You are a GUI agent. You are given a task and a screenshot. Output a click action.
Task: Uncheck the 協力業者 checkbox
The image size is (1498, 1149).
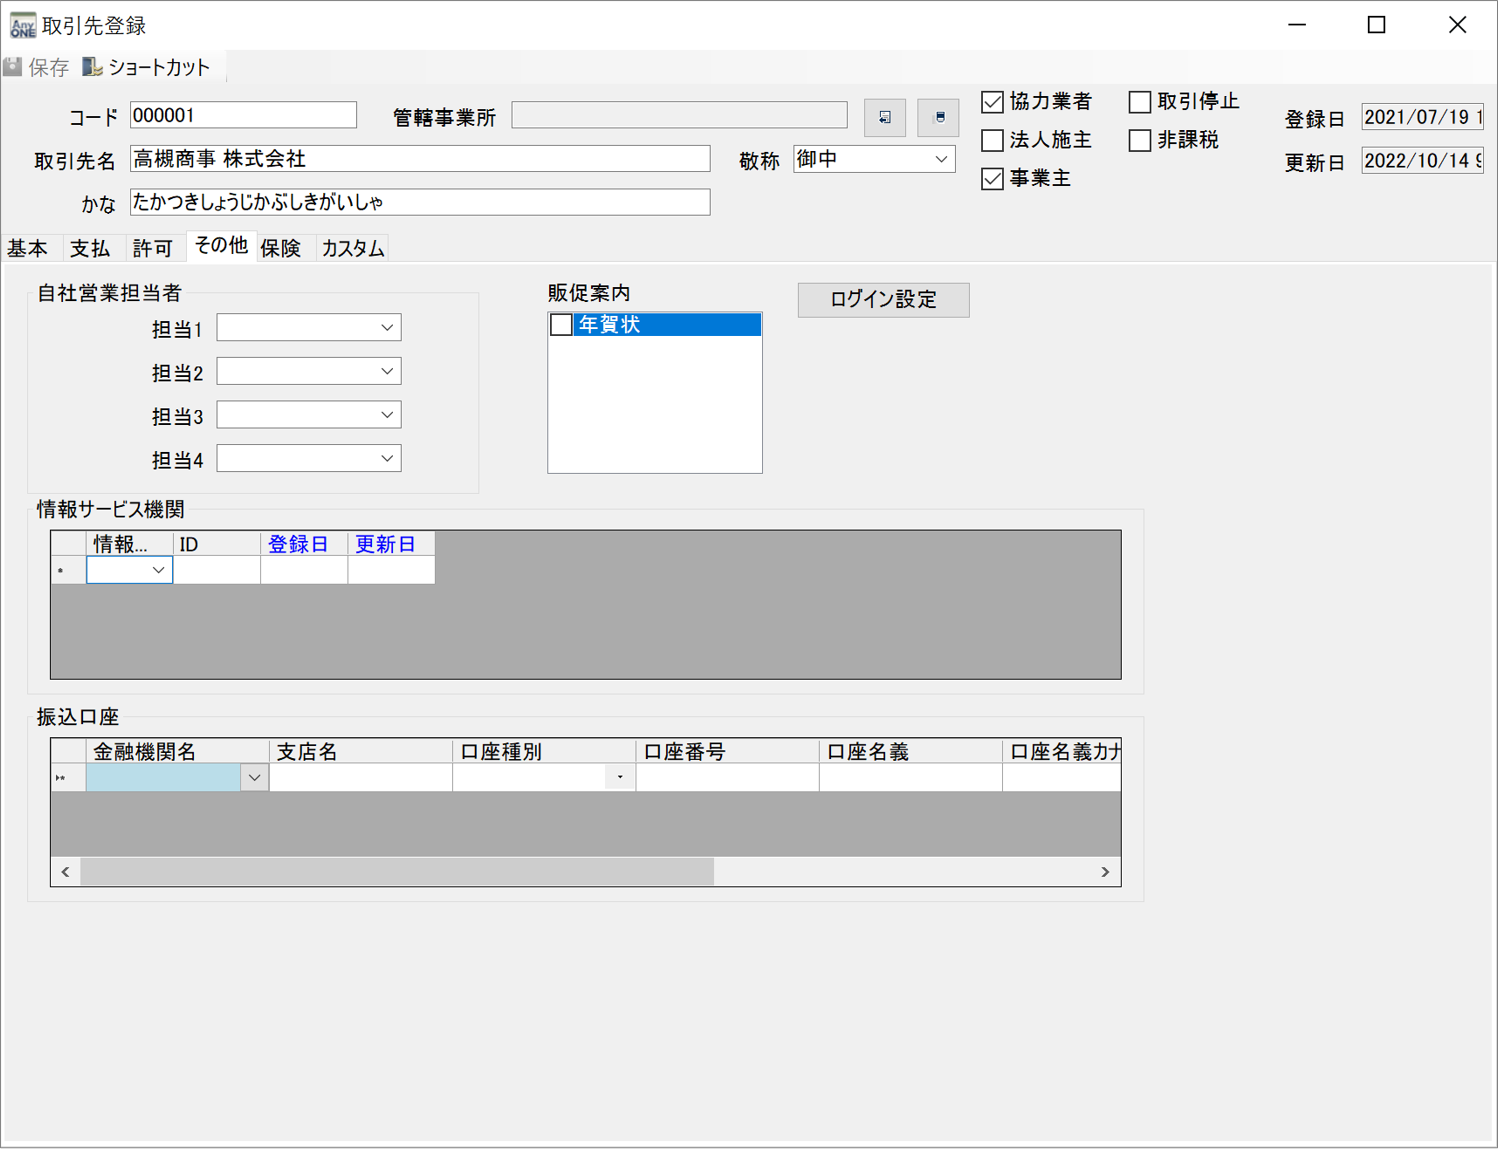[991, 101]
